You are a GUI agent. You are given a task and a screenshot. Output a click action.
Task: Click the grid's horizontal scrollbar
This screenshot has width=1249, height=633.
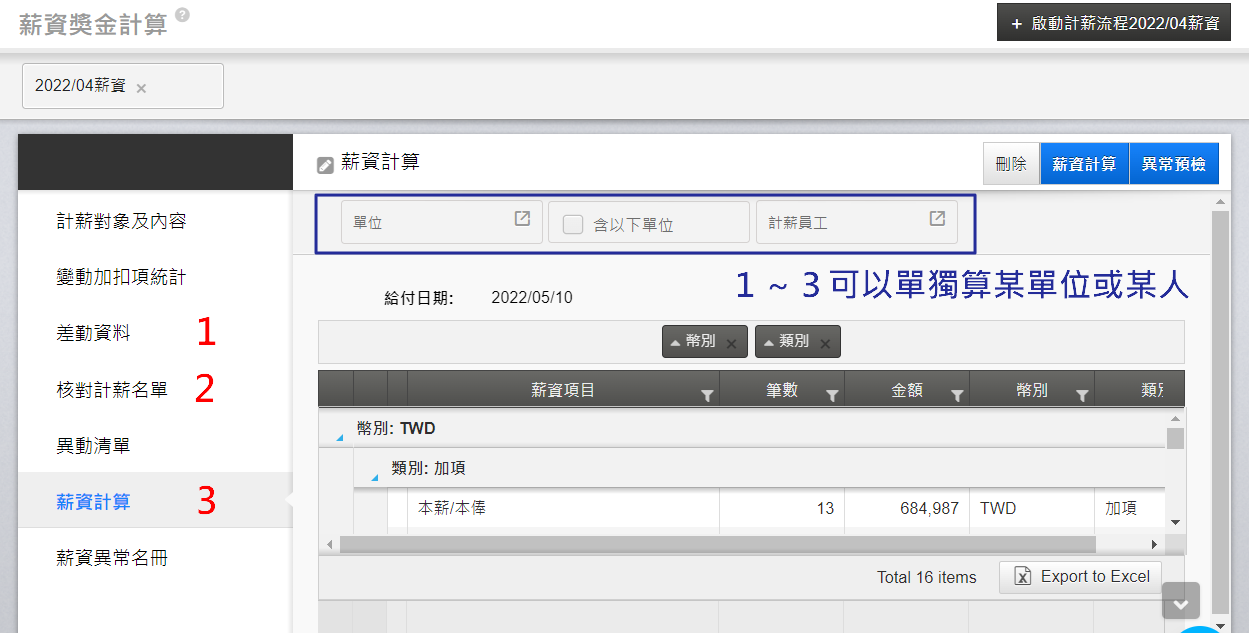click(x=716, y=544)
